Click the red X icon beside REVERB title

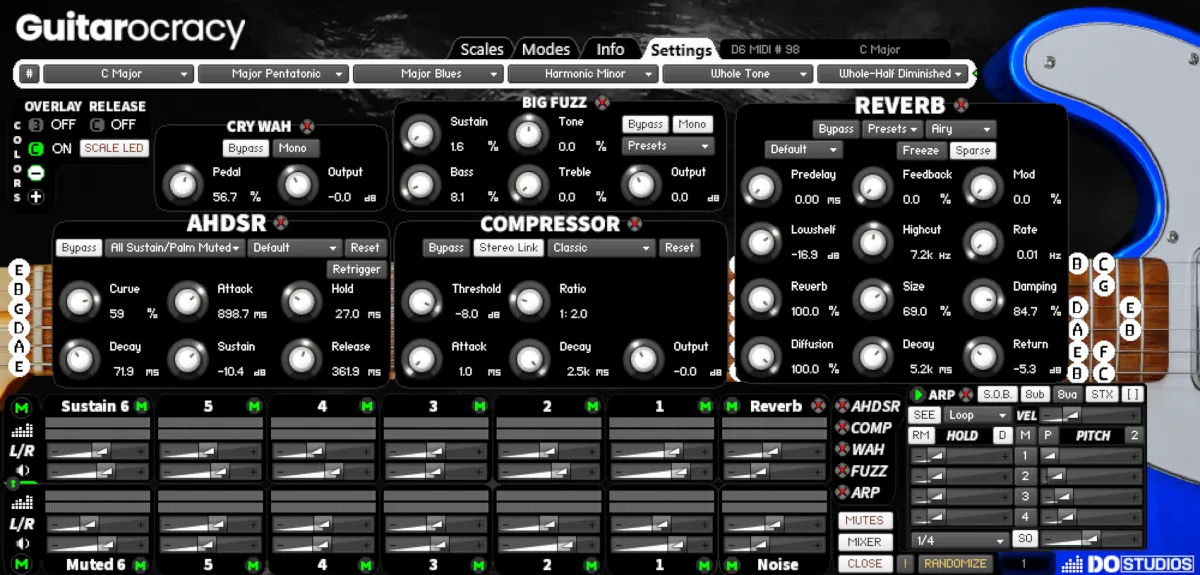click(961, 105)
